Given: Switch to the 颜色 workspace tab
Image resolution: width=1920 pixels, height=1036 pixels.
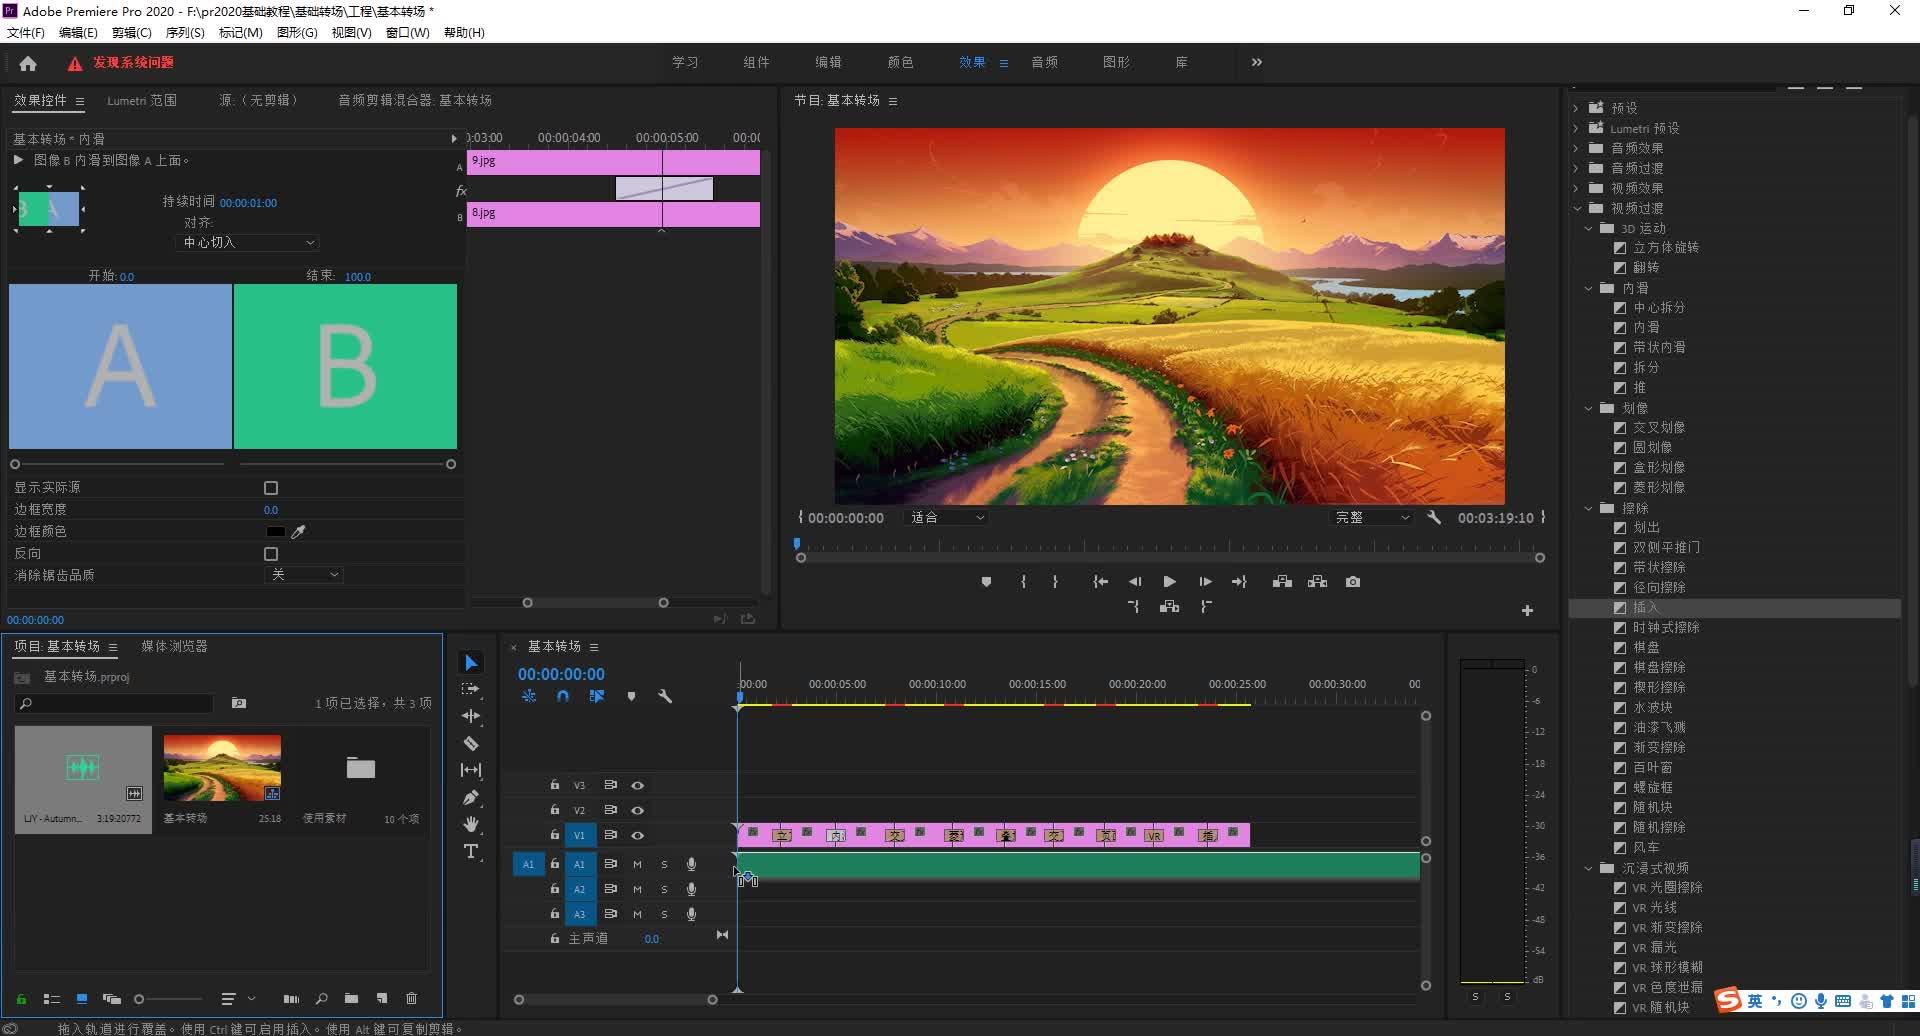Looking at the screenshot, I should click(x=900, y=62).
